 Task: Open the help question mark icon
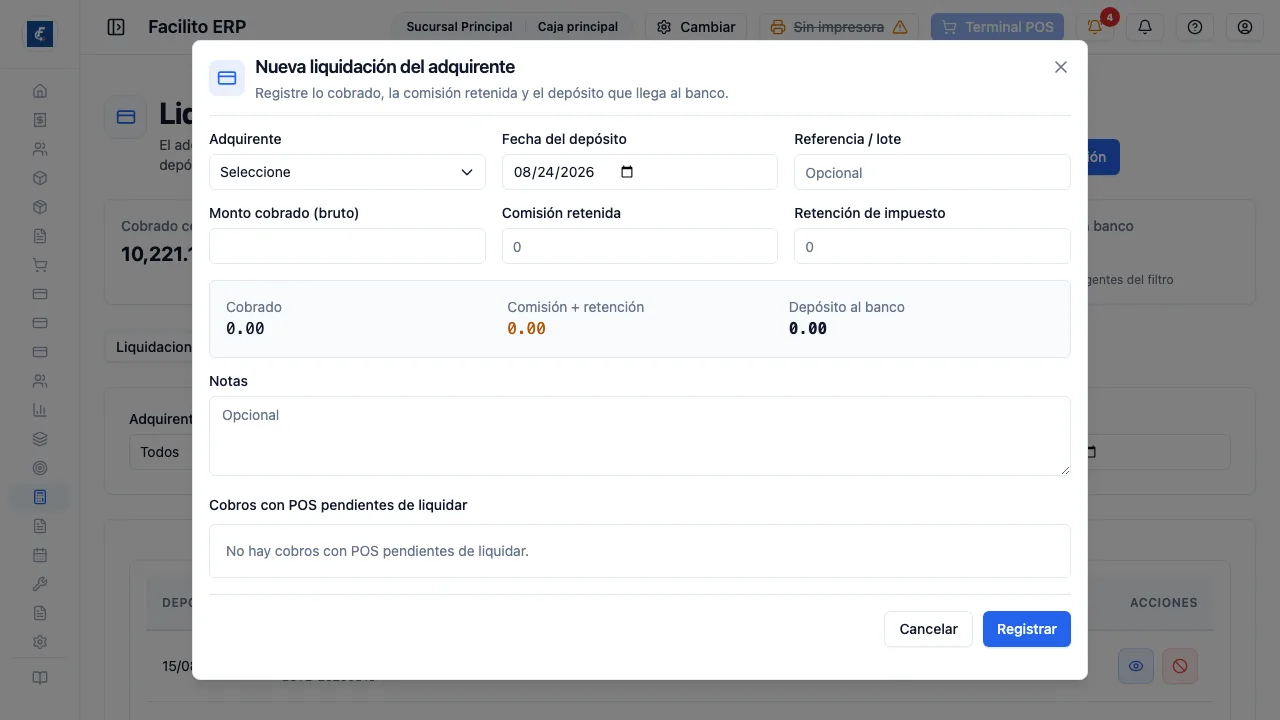[x=1195, y=27]
